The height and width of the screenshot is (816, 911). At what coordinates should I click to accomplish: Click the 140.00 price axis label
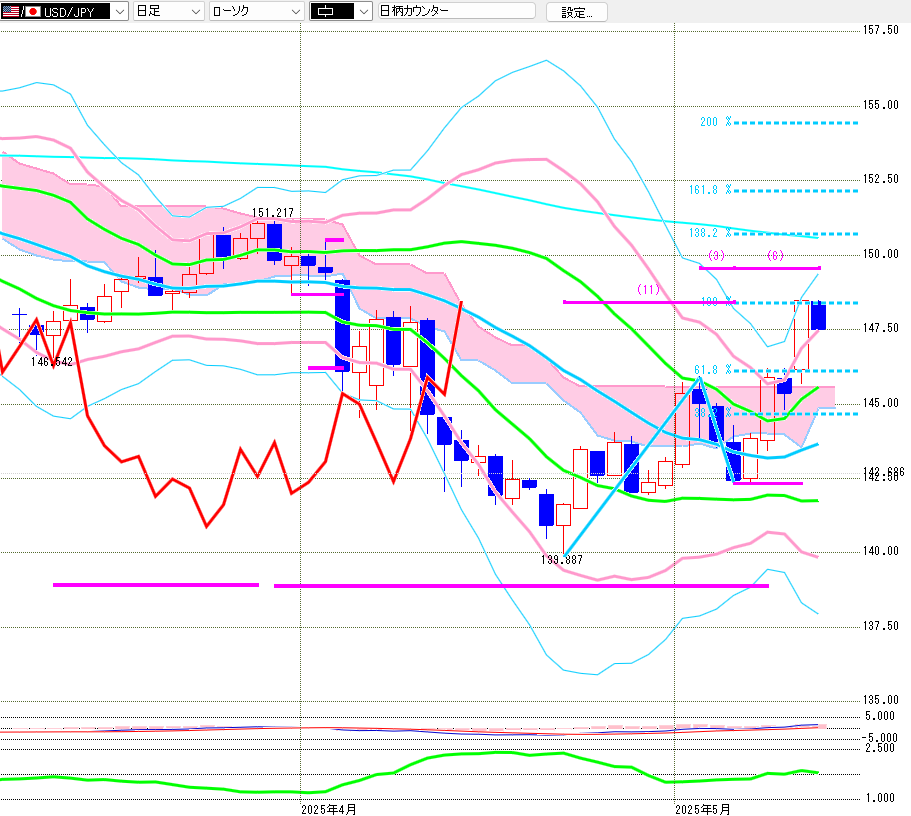click(x=881, y=551)
